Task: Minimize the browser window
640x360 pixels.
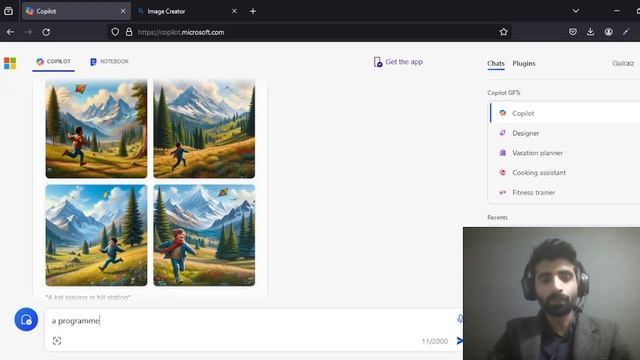Action: (x=617, y=11)
